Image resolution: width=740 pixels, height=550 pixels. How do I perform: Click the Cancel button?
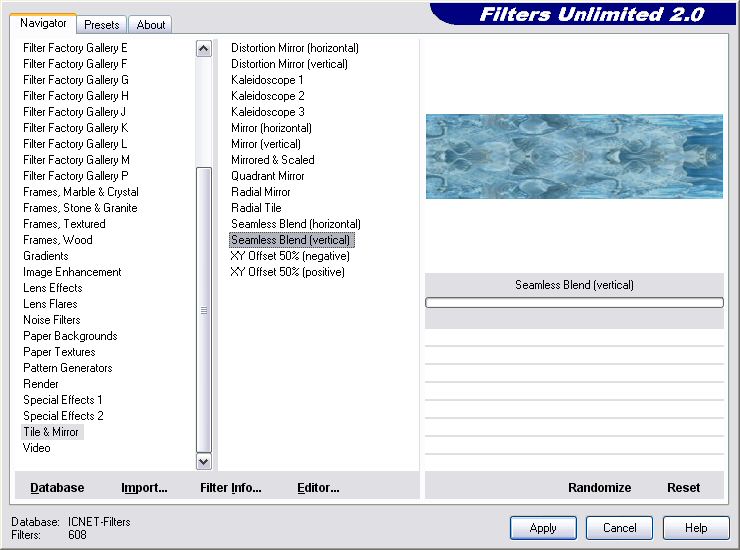click(619, 527)
